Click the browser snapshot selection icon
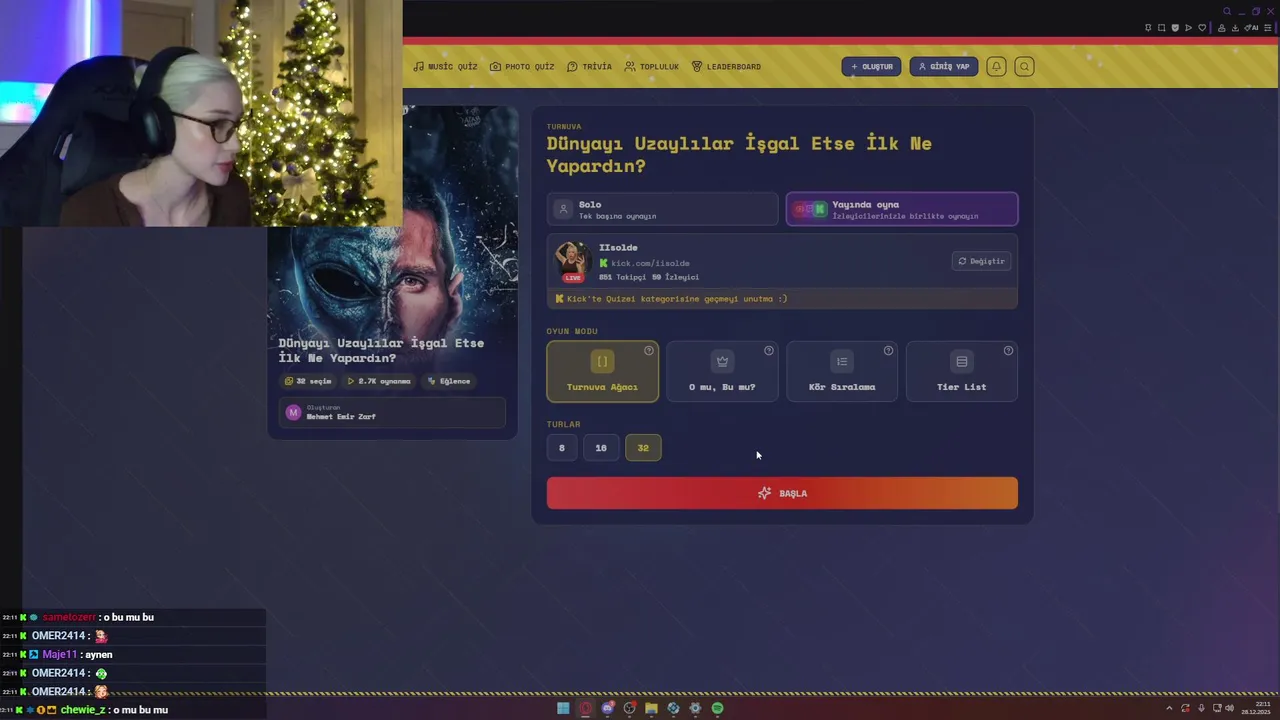This screenshot has height=720, width=1280. [1161, 27]
